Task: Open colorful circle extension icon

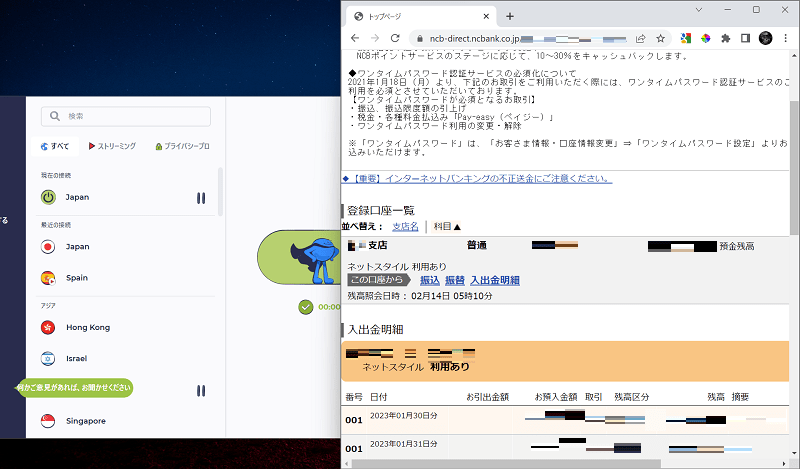Action: (706, 38)
